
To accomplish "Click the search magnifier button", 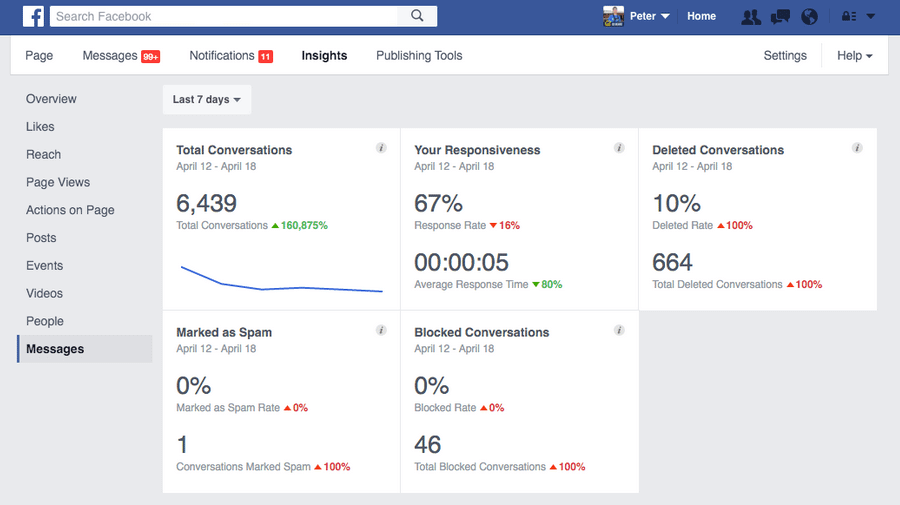I will click(x=417, y=16).
